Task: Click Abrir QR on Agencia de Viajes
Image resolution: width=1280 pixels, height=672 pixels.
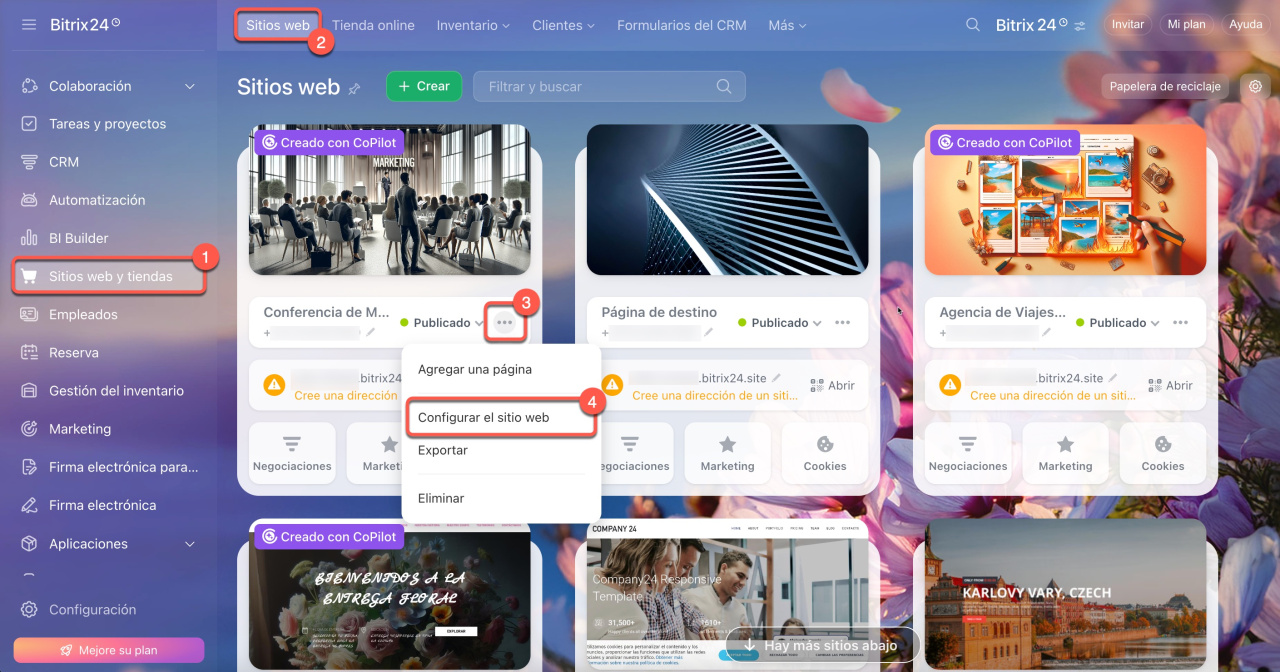Action: (1170, 385)
